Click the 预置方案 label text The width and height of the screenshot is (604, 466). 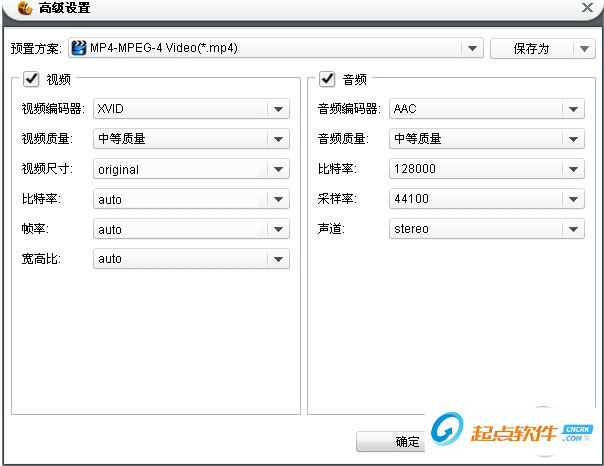point(36,49)
